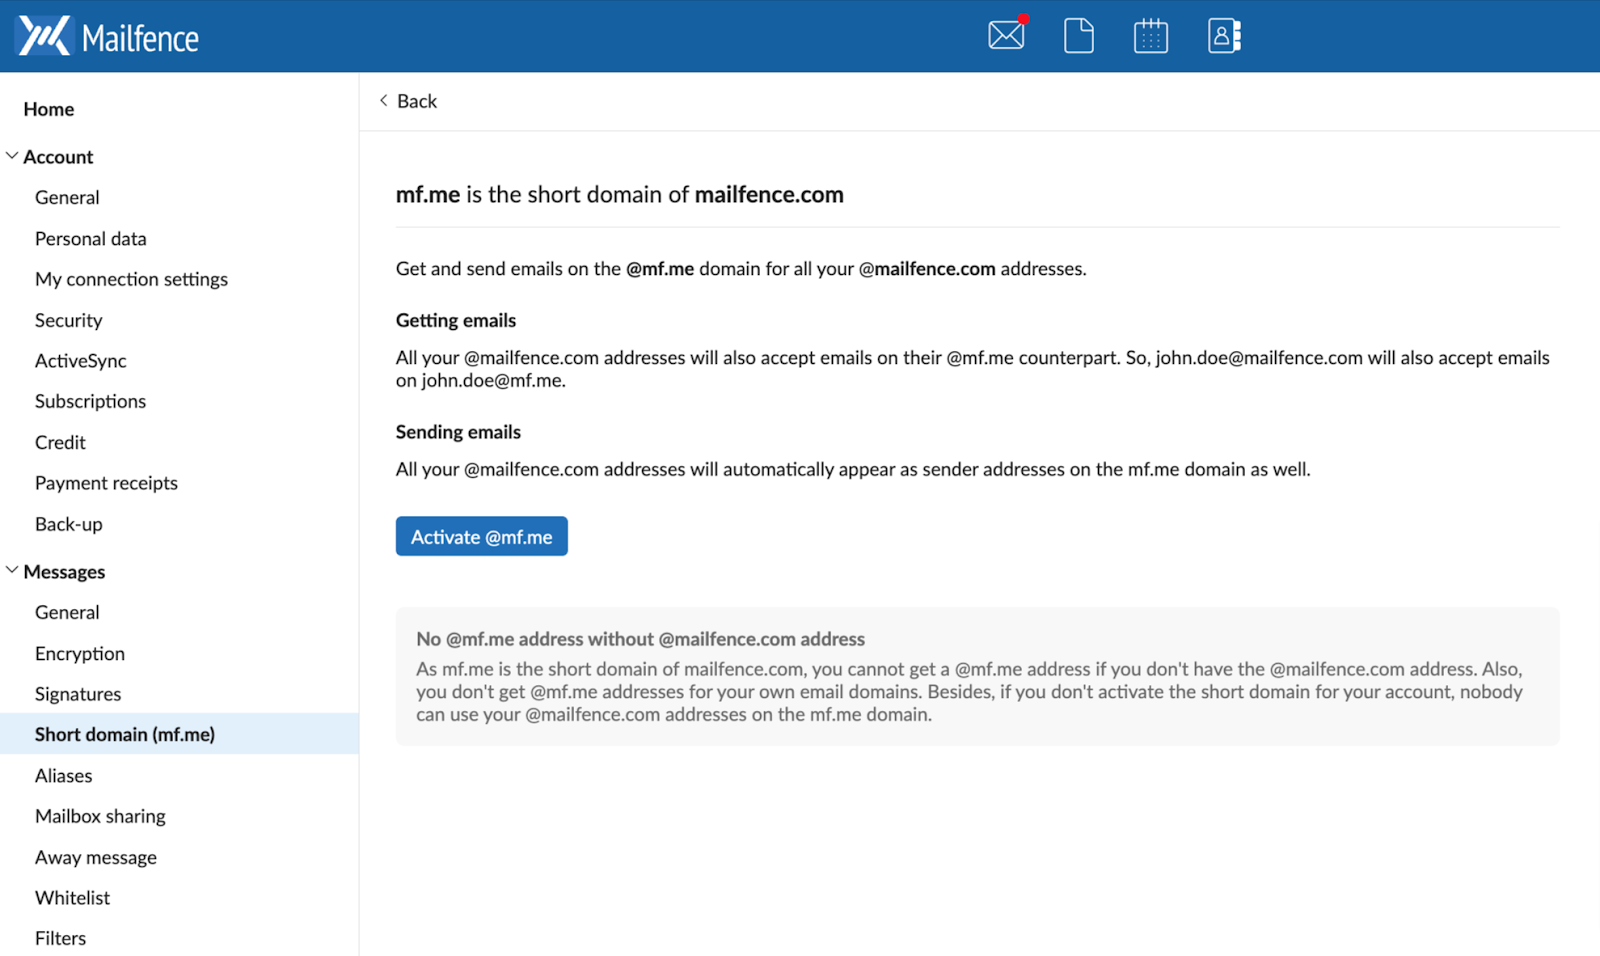Select Back-up in sidebar

point(69,524)
